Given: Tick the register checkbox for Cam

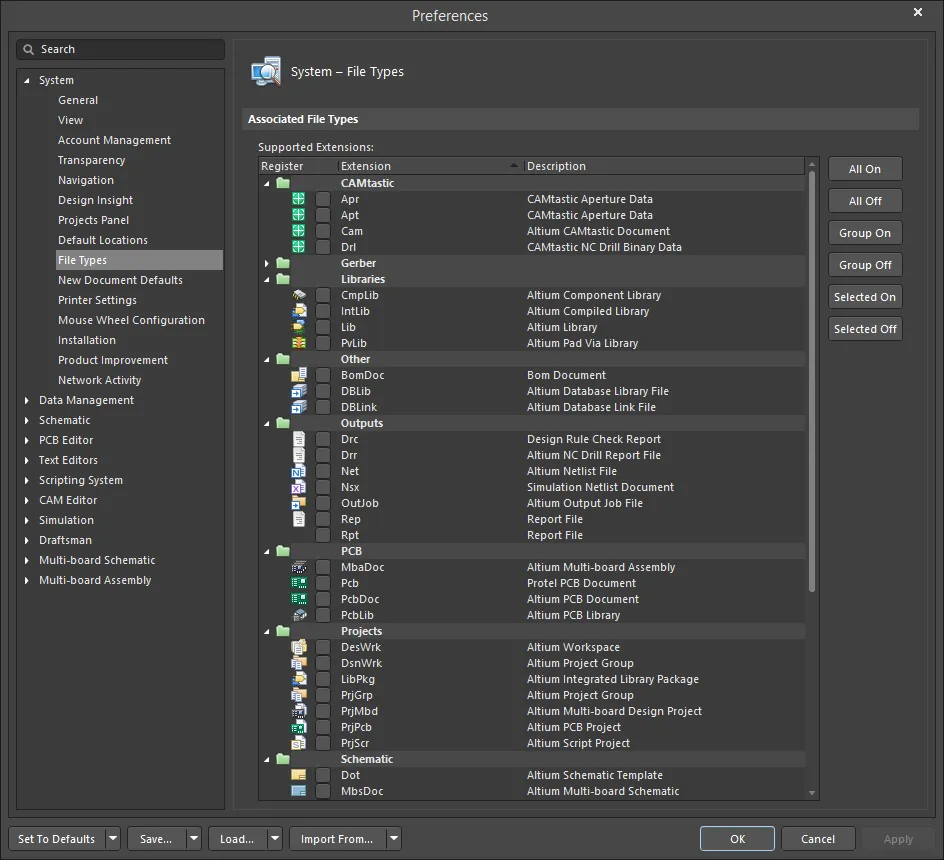Looking at the screenshot, I should point(323,231).
